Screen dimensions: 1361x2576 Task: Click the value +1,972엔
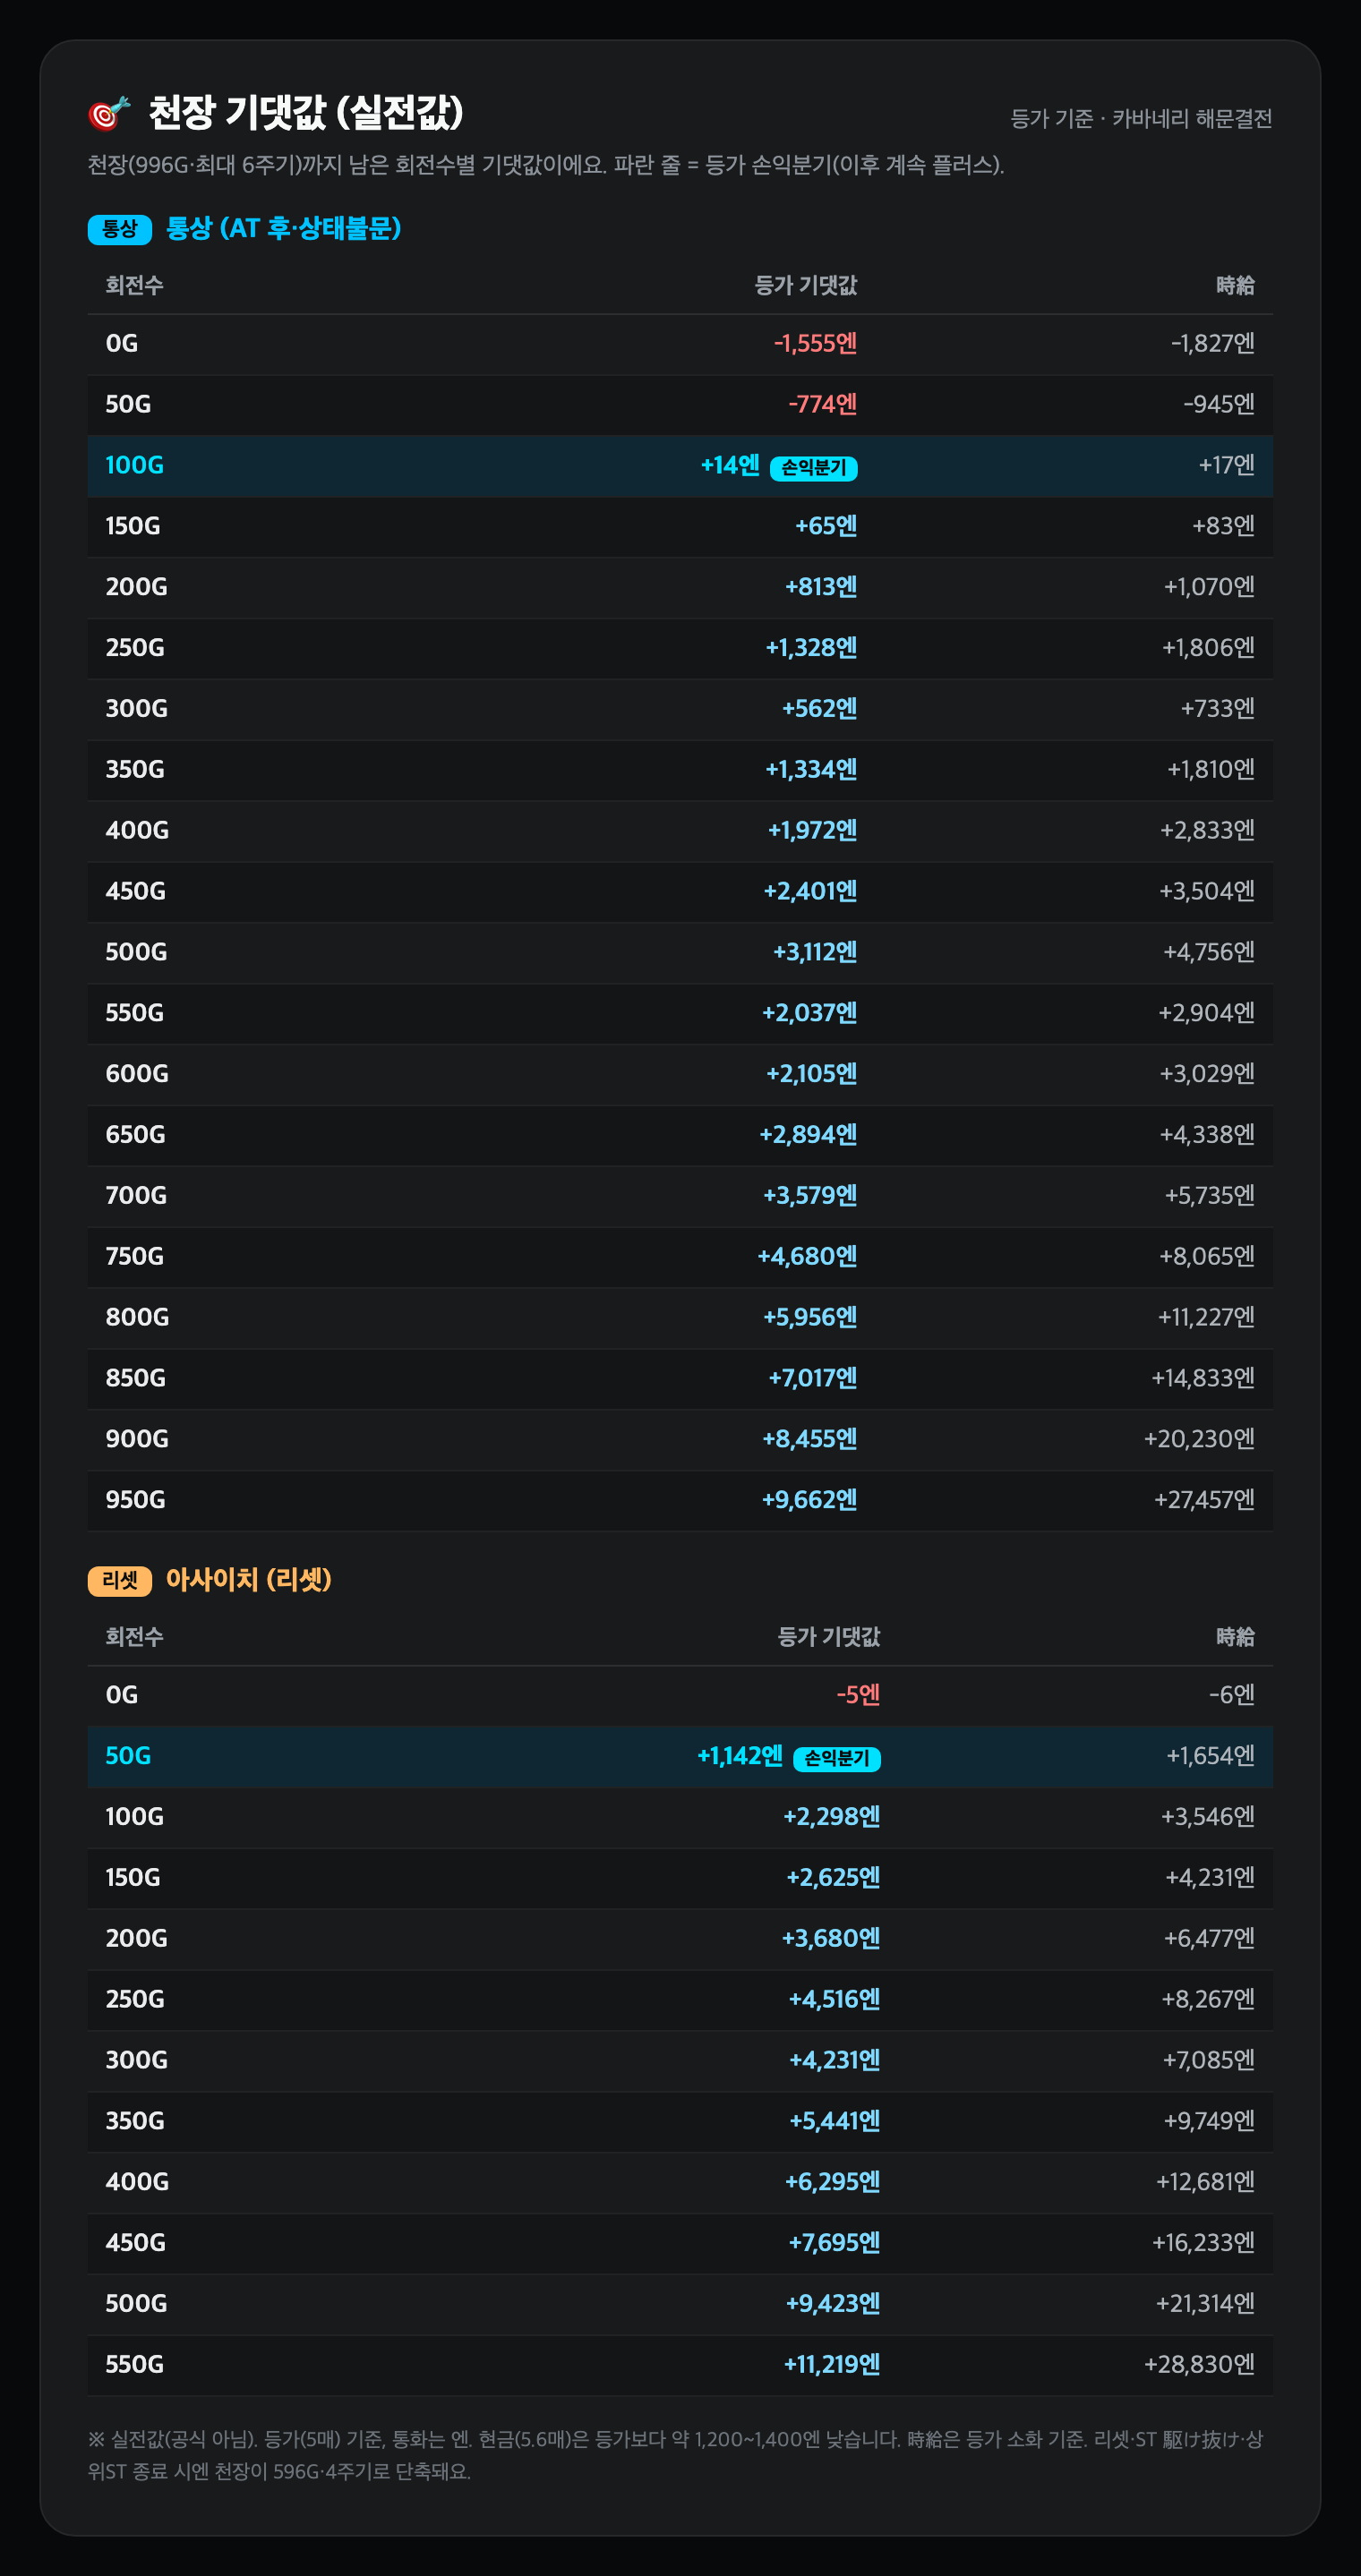(x=812, y=831)
